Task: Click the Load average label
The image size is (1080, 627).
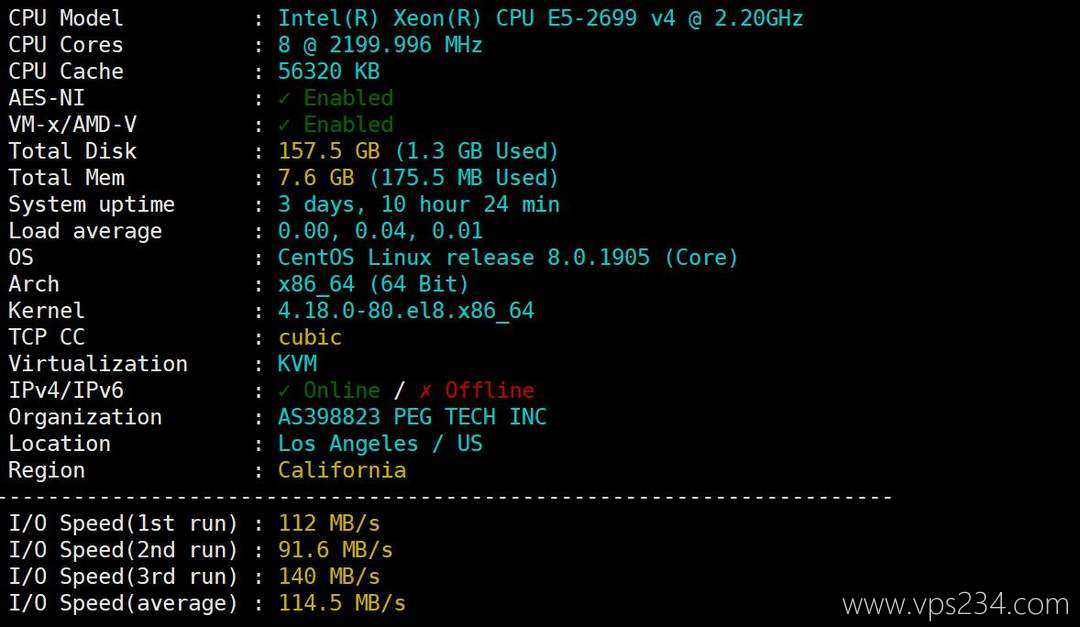Action: [x=85, y=232]
